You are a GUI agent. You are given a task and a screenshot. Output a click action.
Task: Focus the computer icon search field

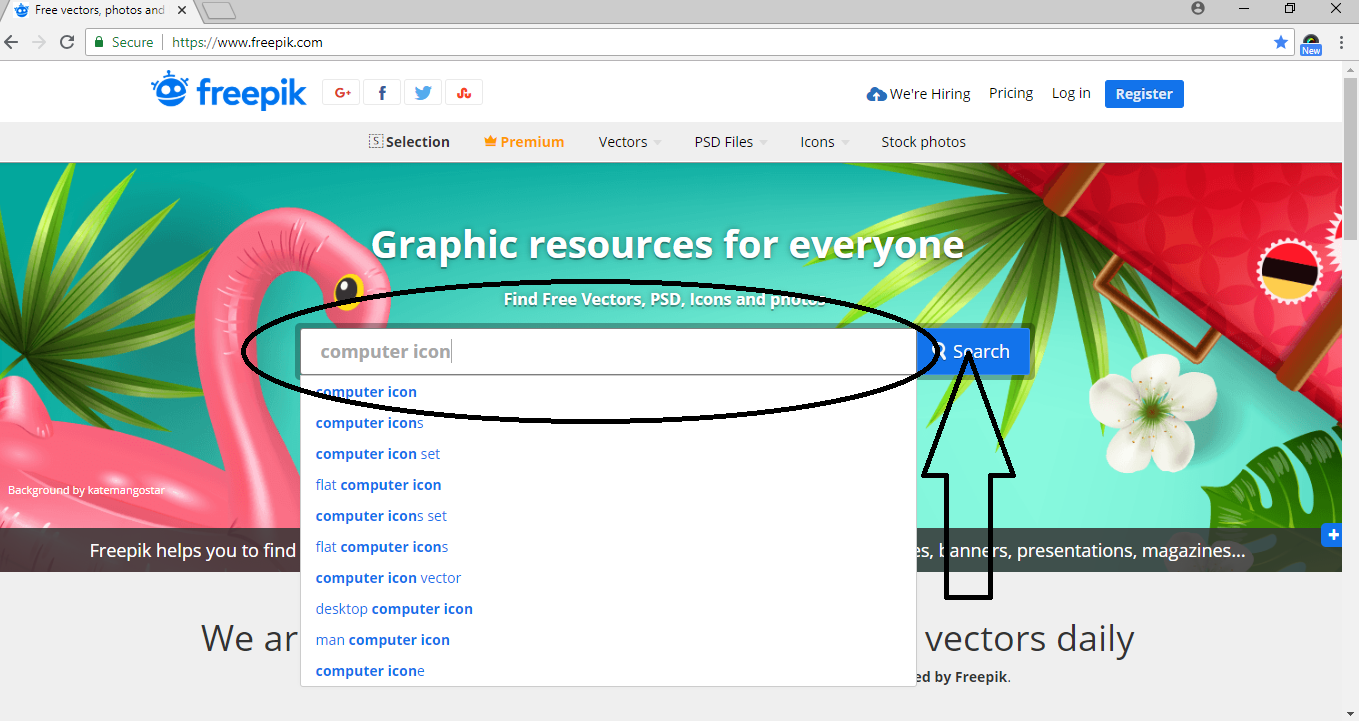tap(608, 352)
